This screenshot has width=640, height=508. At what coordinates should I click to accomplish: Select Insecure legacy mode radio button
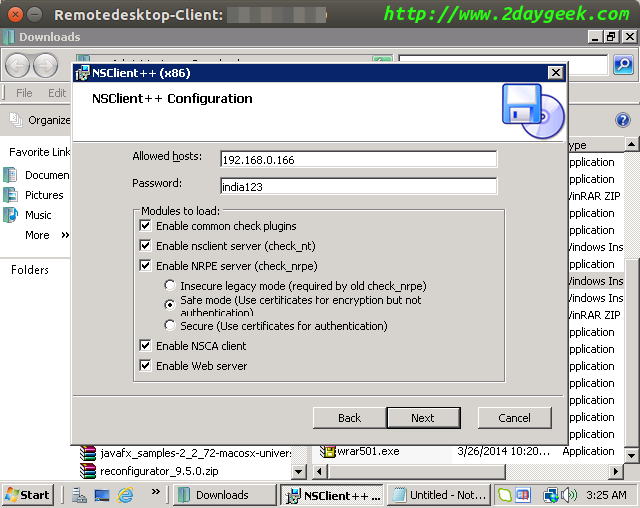(170, 285)
